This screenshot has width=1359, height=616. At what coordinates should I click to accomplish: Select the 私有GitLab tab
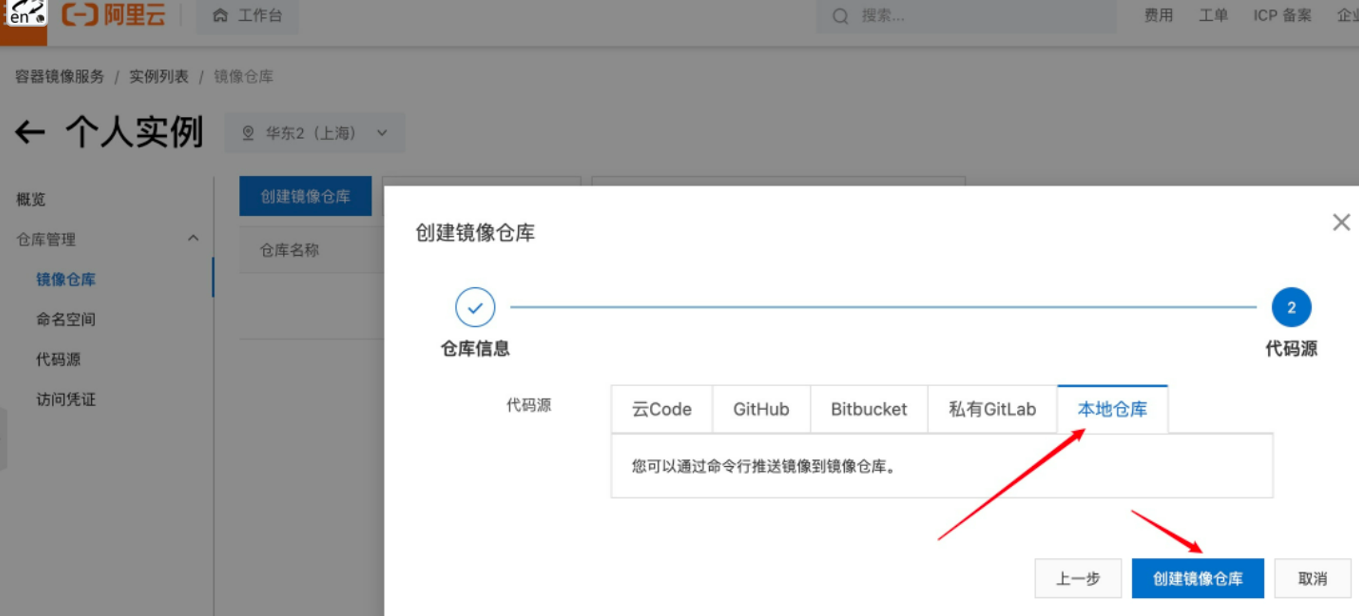pos(992,409)
